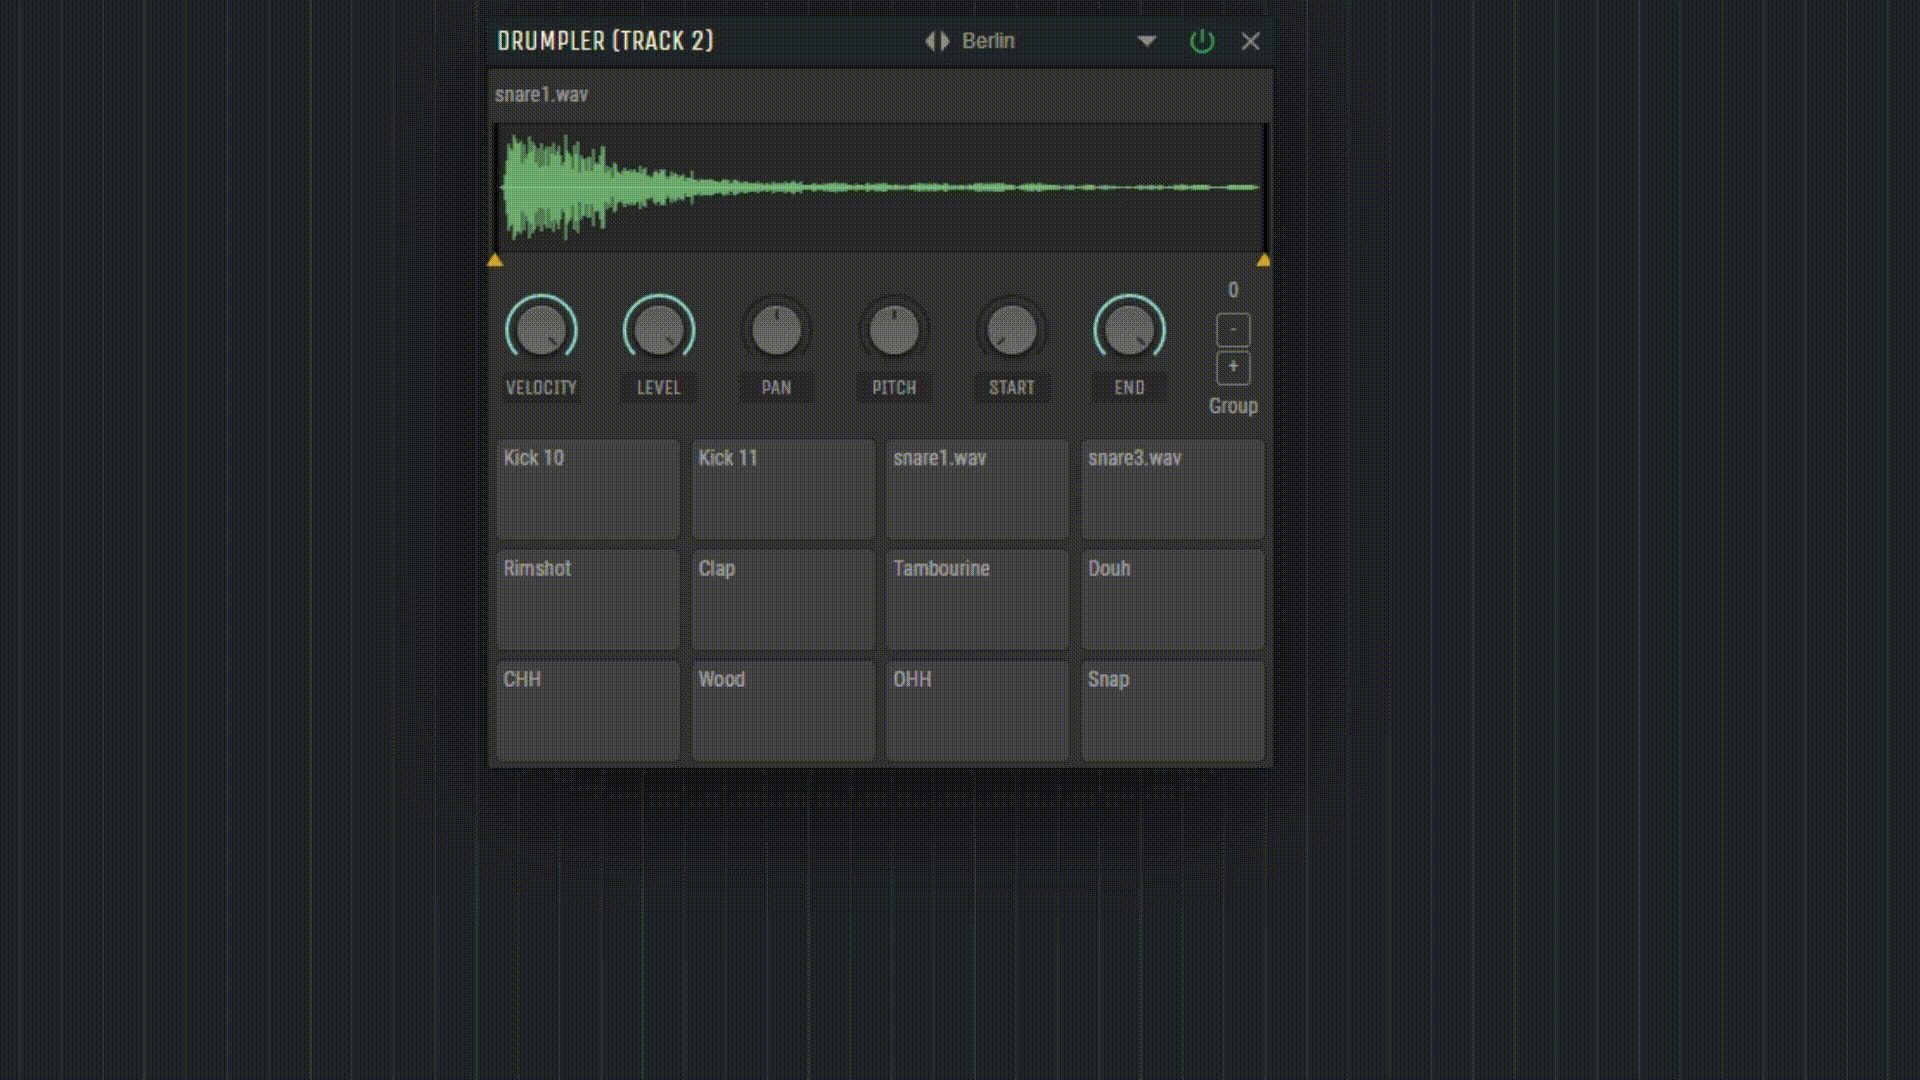Click the snare1.wav waveform display

[x=880, y=188]
